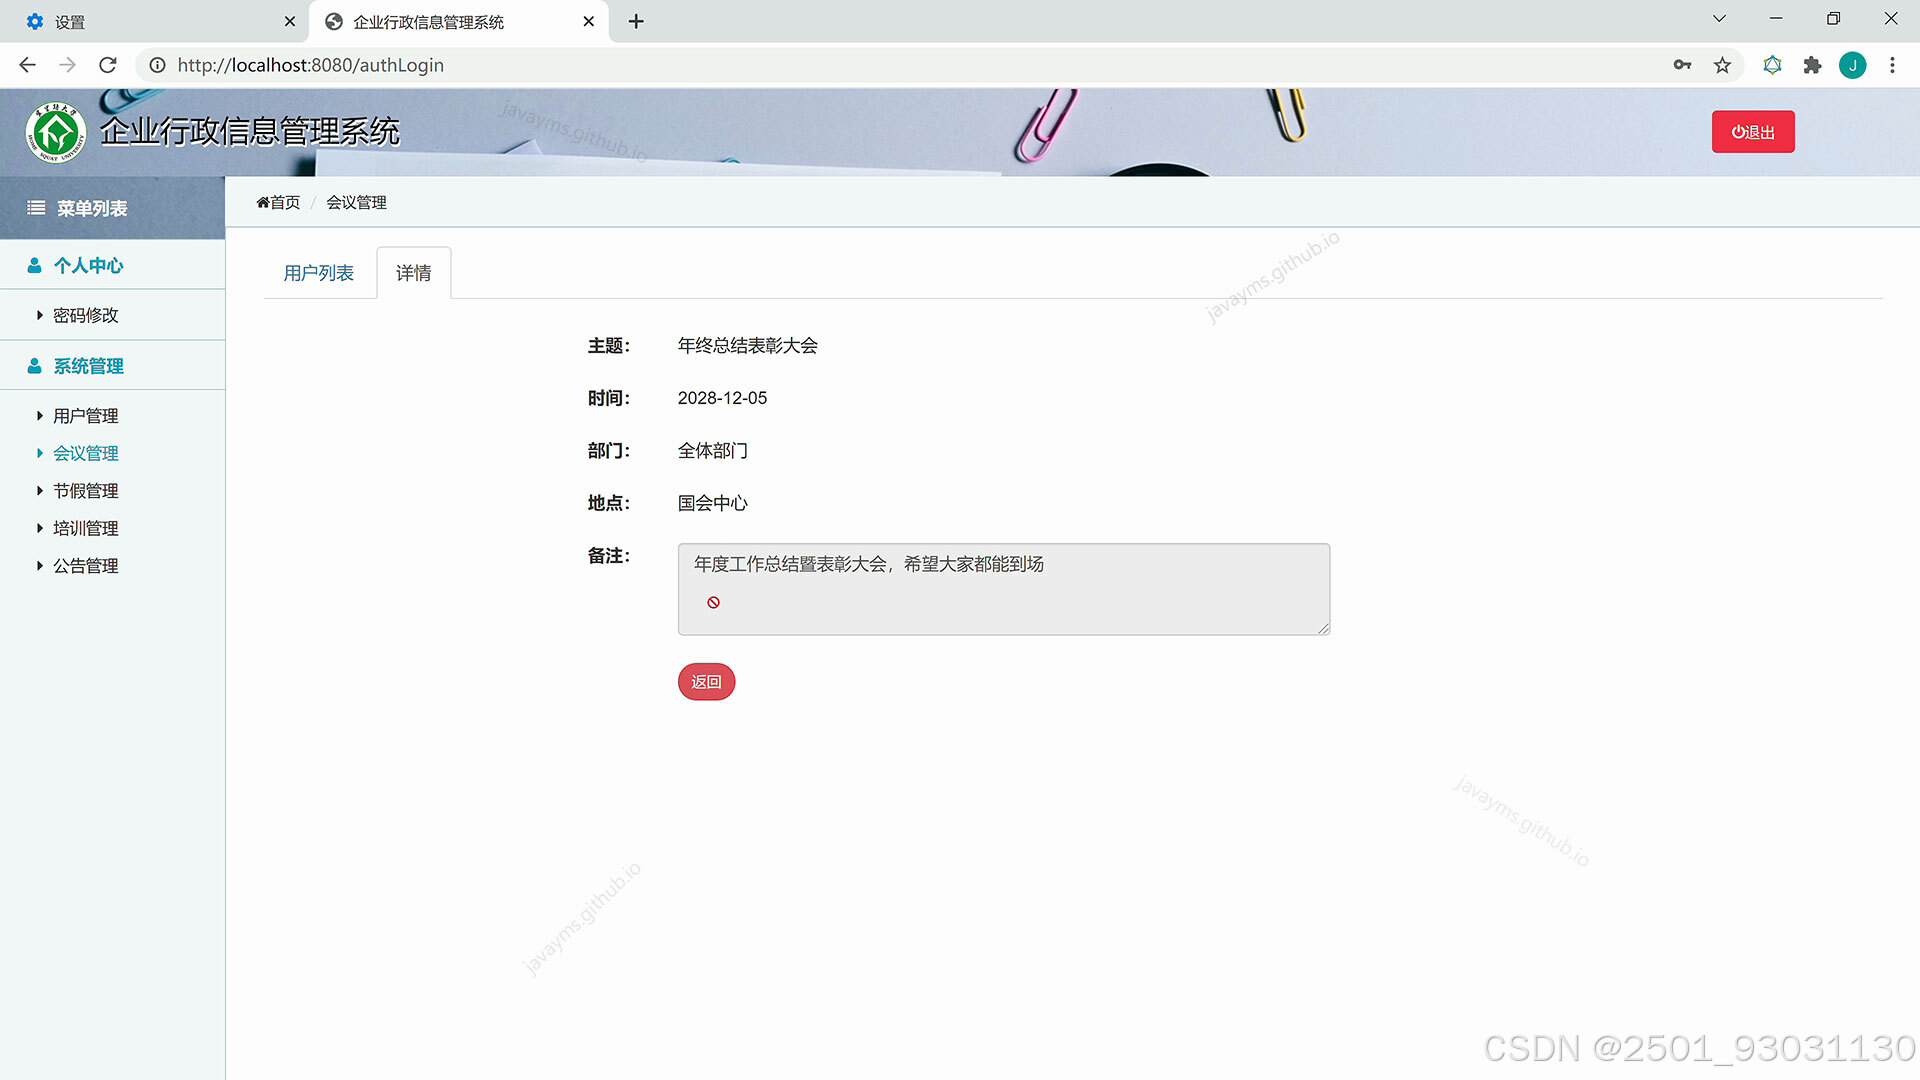The width and height of the screenshot is (1920, 1080).
Task: Open 公告管理 in the sidebar
Action: click(x=85, y=566)
